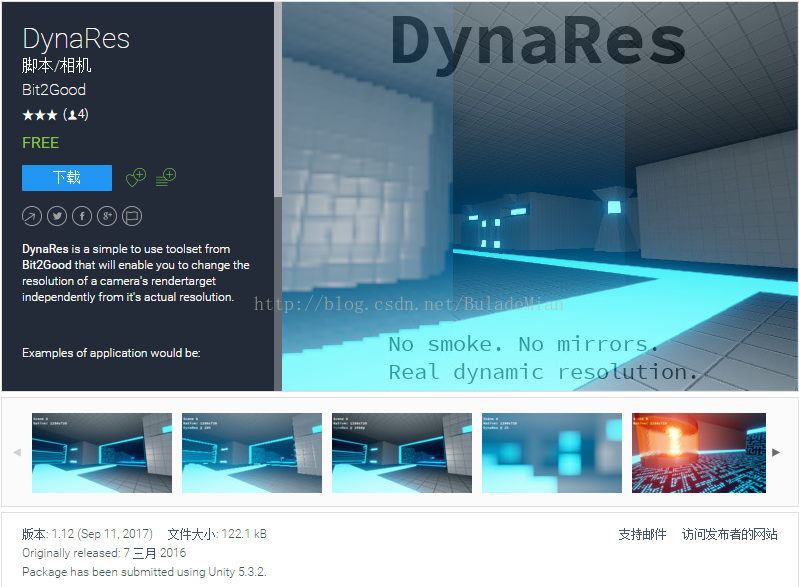Select the red fire scene thumbnail
This screenshot has width=799, height=587.
(x=699, y=453)
